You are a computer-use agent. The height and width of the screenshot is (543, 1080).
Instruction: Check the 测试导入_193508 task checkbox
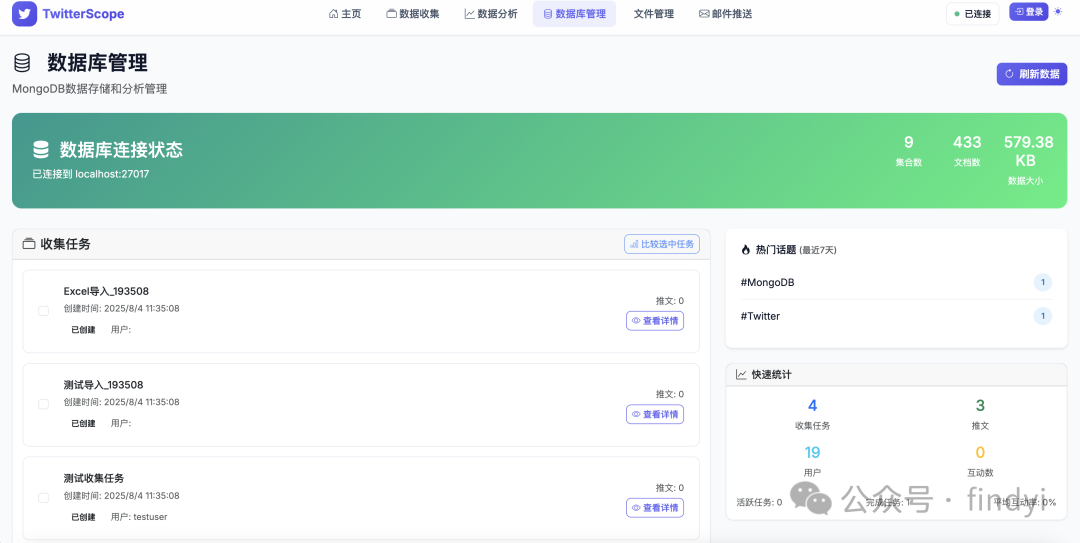[43, 404]
